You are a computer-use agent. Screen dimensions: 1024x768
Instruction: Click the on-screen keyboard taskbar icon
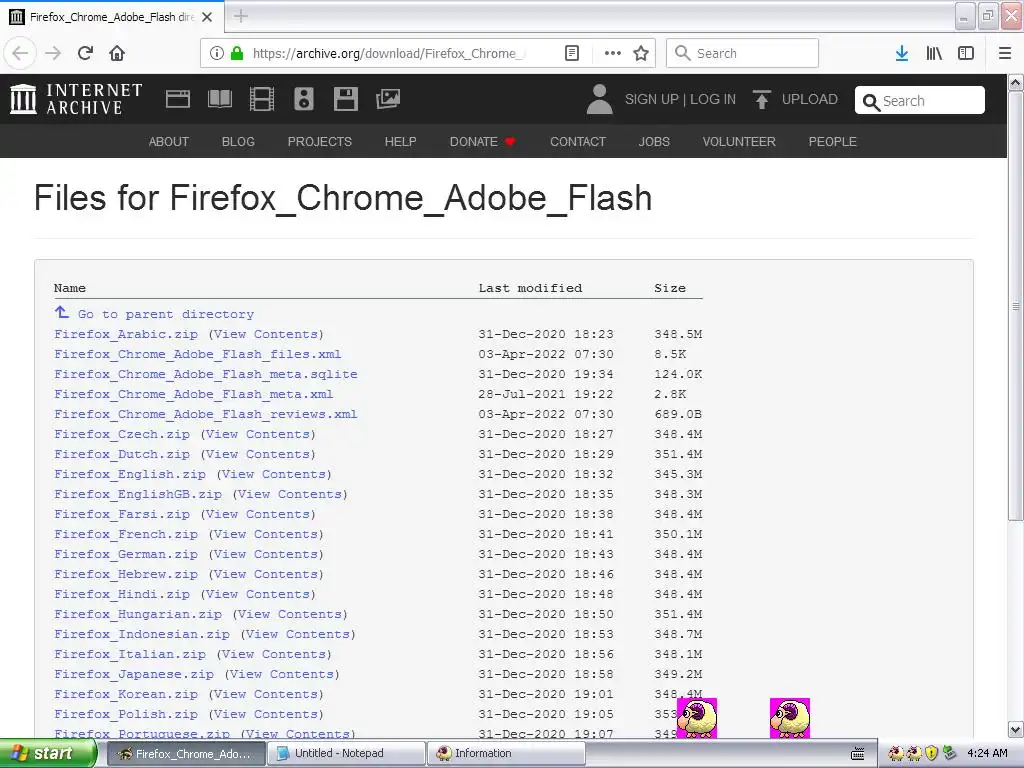pyautogui.click(x=857, y=754)
